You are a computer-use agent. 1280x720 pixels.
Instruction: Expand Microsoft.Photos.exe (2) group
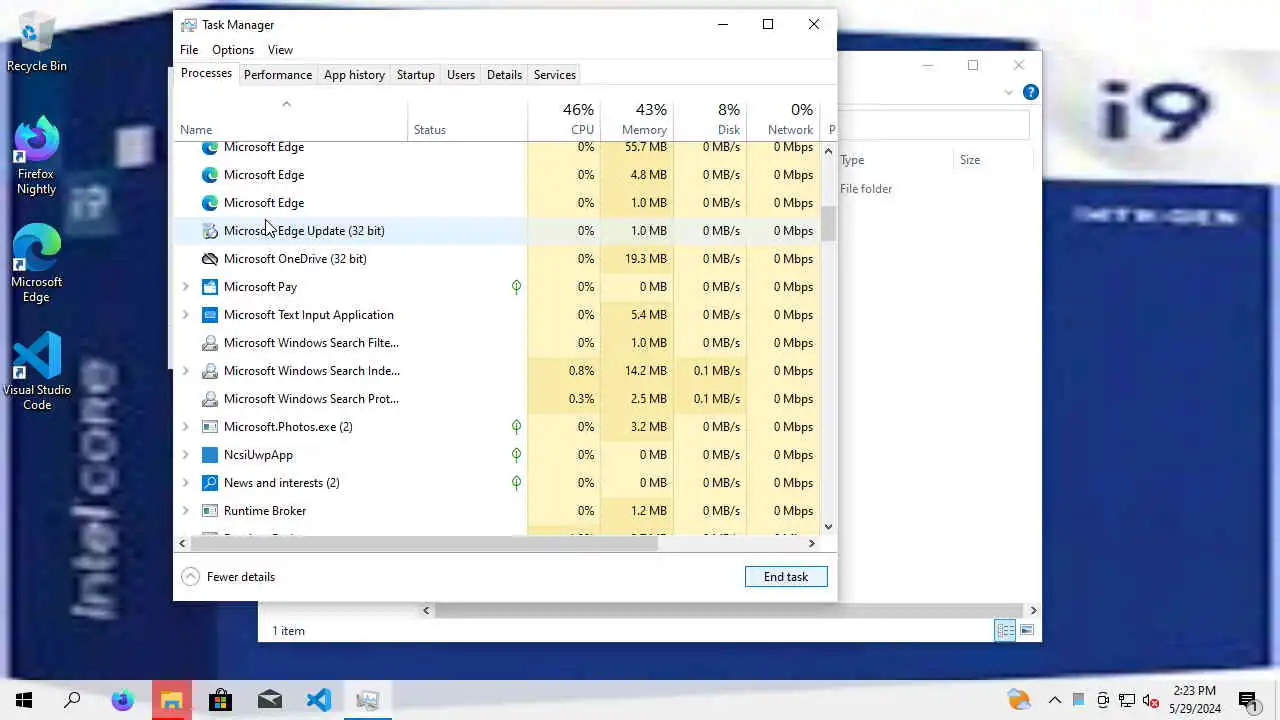(x=185, y=427)
